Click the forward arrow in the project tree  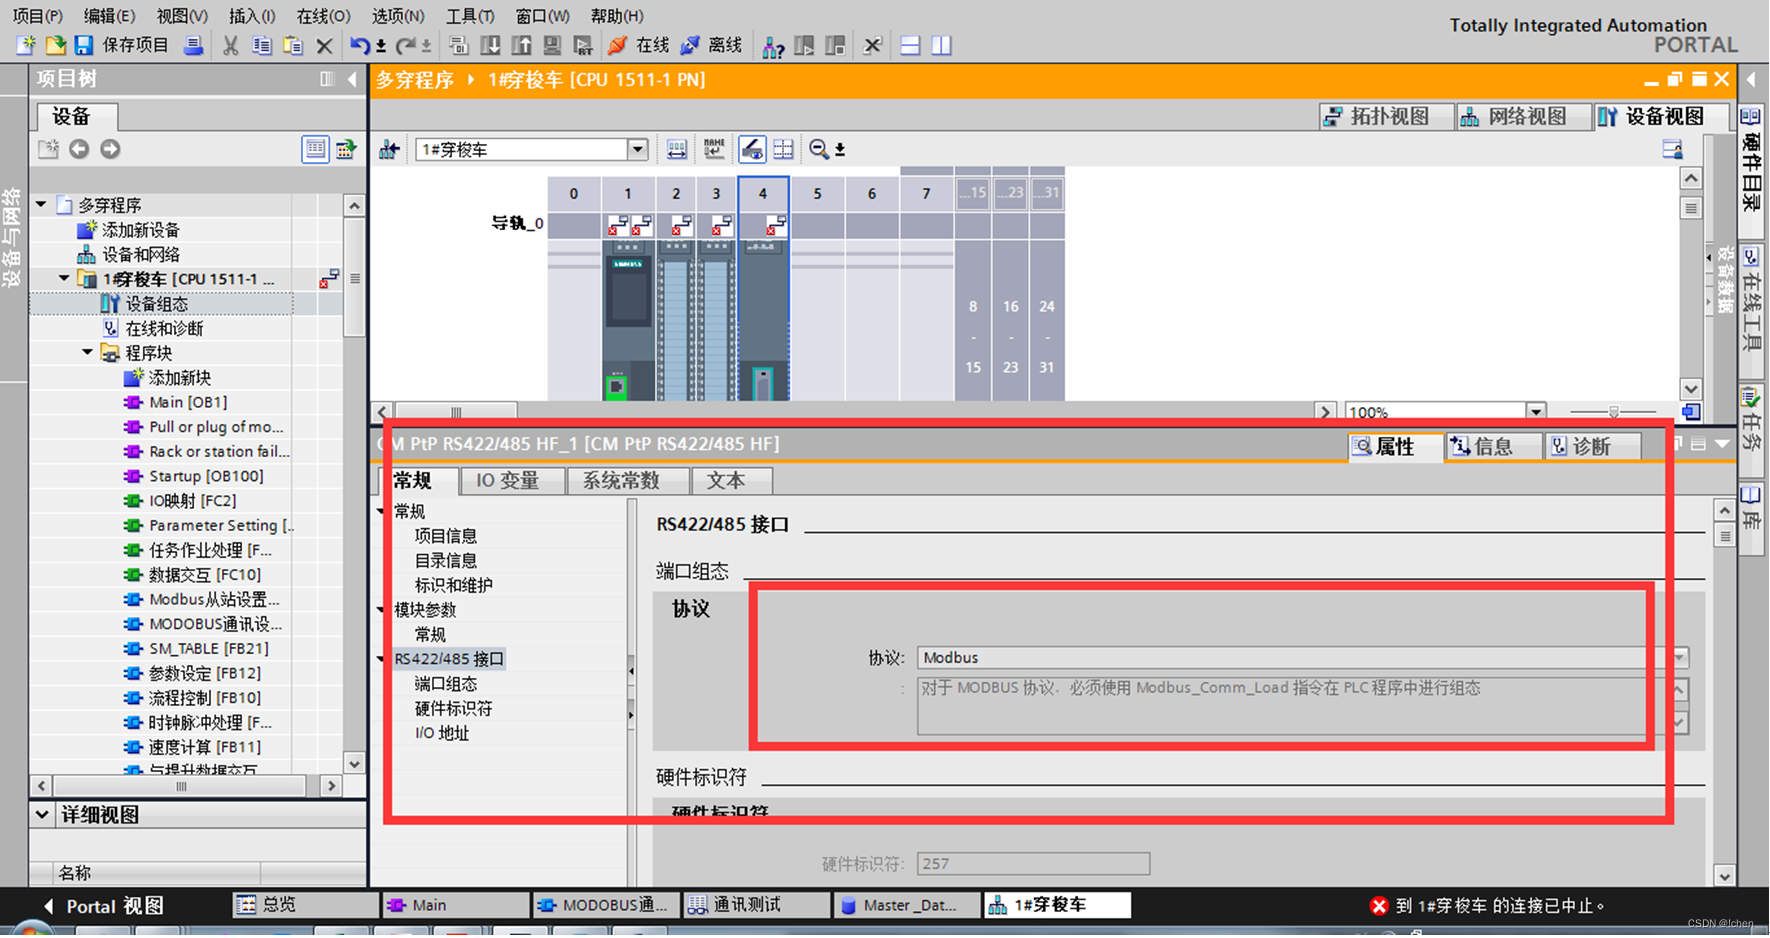point(110,149)
